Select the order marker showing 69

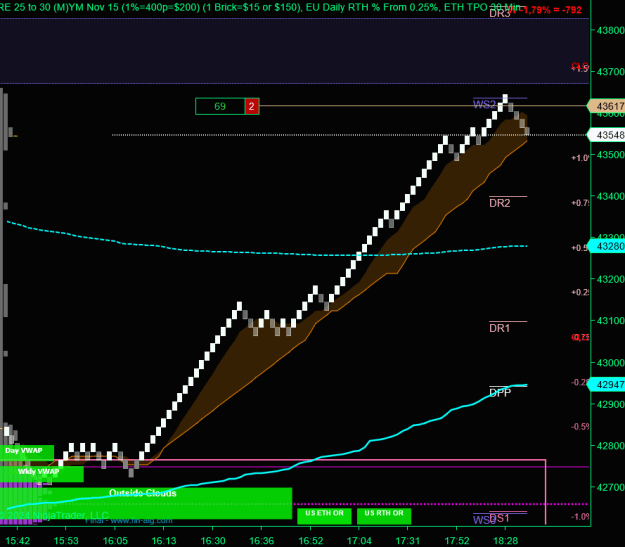click(220, 106)
